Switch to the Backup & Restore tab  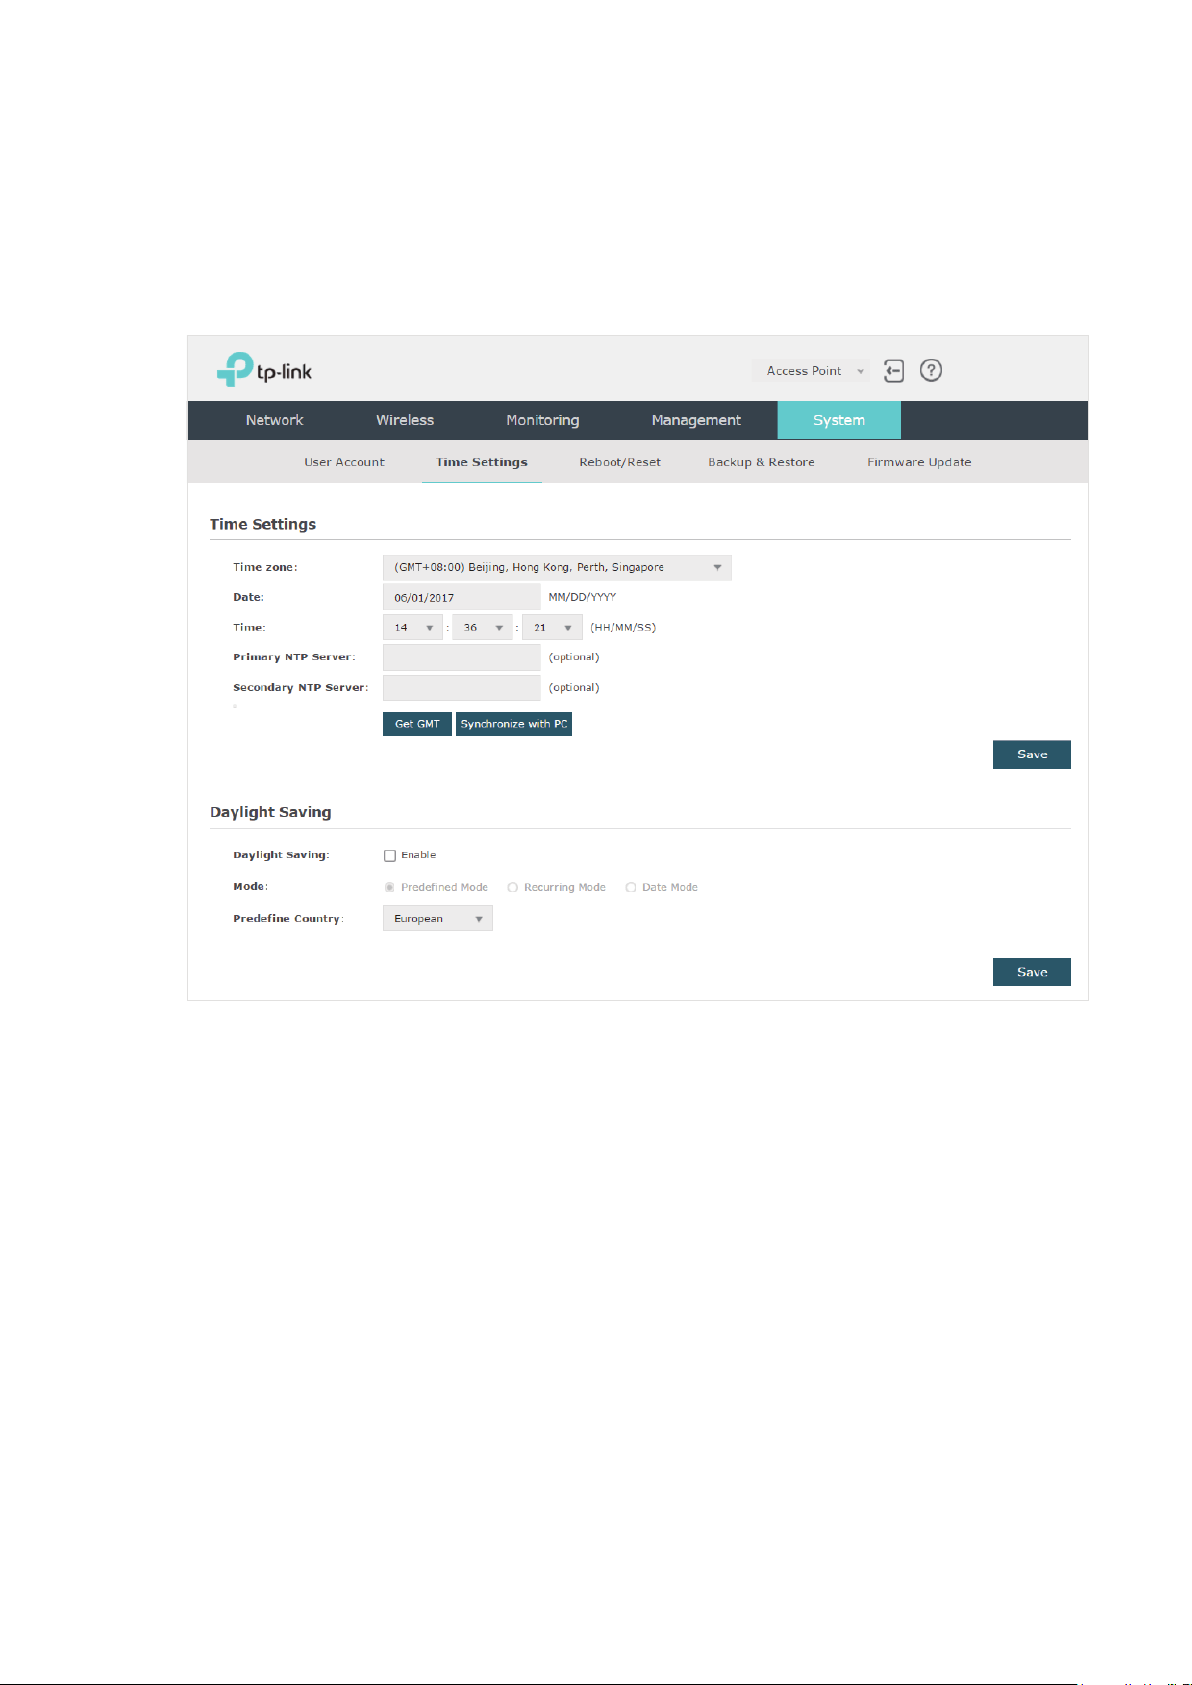pyautogui.click(x=761, y=462)
